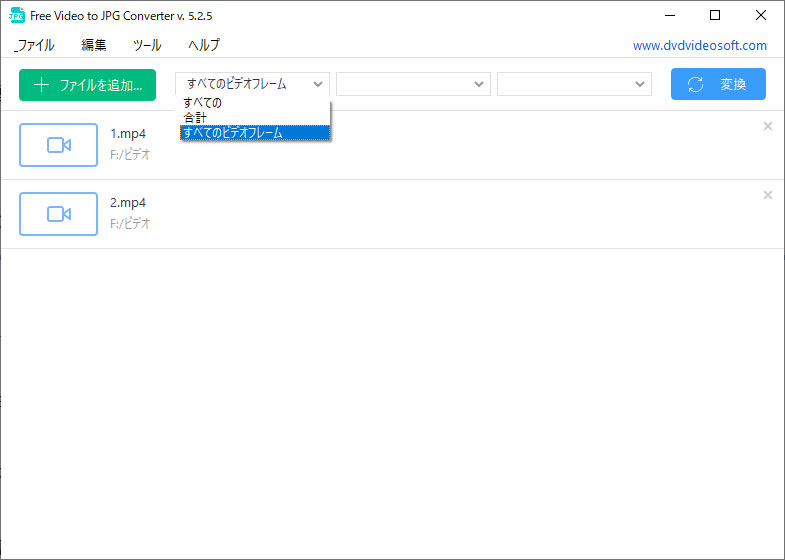Remove 2.mp4 using its X icon
The height and width of the screenshot is (560, 785).
767,195
